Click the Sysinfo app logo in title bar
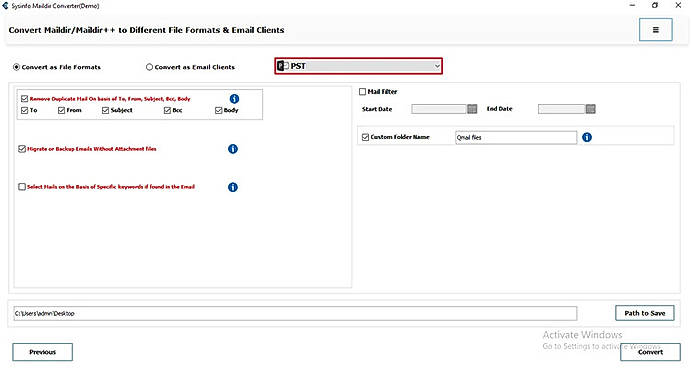 [x=5, y=6]
